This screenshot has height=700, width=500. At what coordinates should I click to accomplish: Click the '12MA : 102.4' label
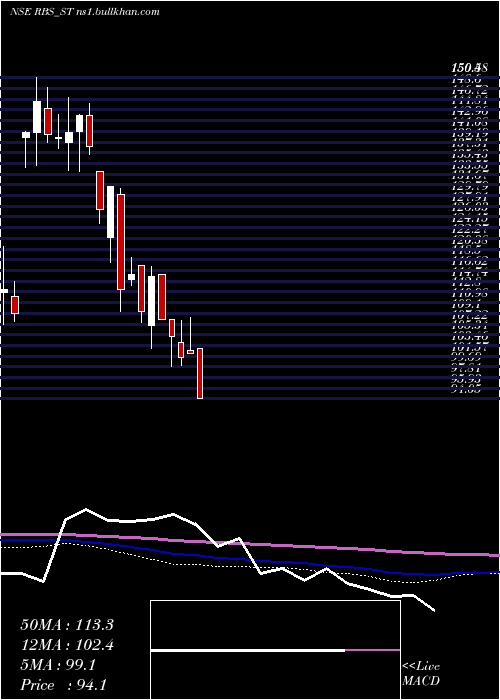coord(67,645)
